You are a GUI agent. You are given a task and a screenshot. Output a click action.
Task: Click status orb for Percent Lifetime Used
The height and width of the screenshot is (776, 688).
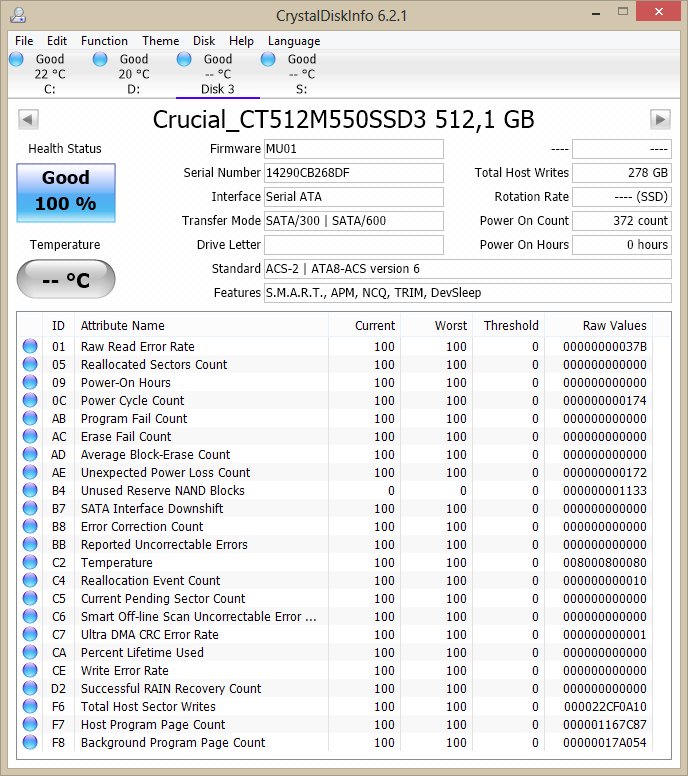tap(30, 652)
